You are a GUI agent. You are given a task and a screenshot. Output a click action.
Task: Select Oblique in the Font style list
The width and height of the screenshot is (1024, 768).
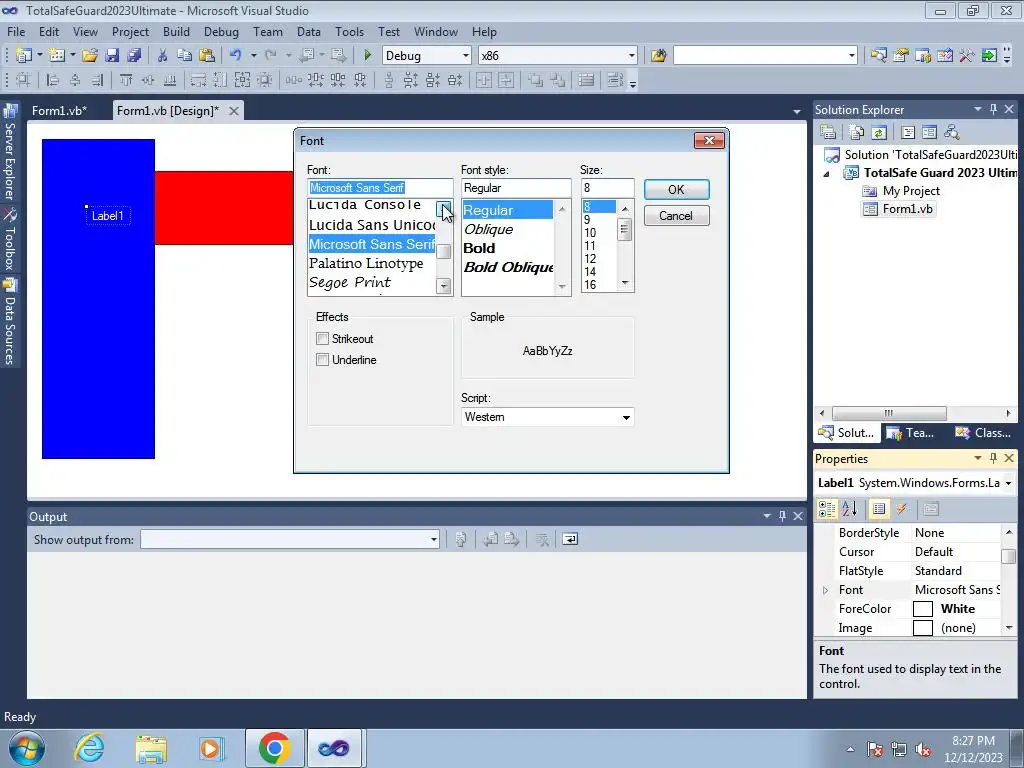pyautogui.click(x=488, y=229)
